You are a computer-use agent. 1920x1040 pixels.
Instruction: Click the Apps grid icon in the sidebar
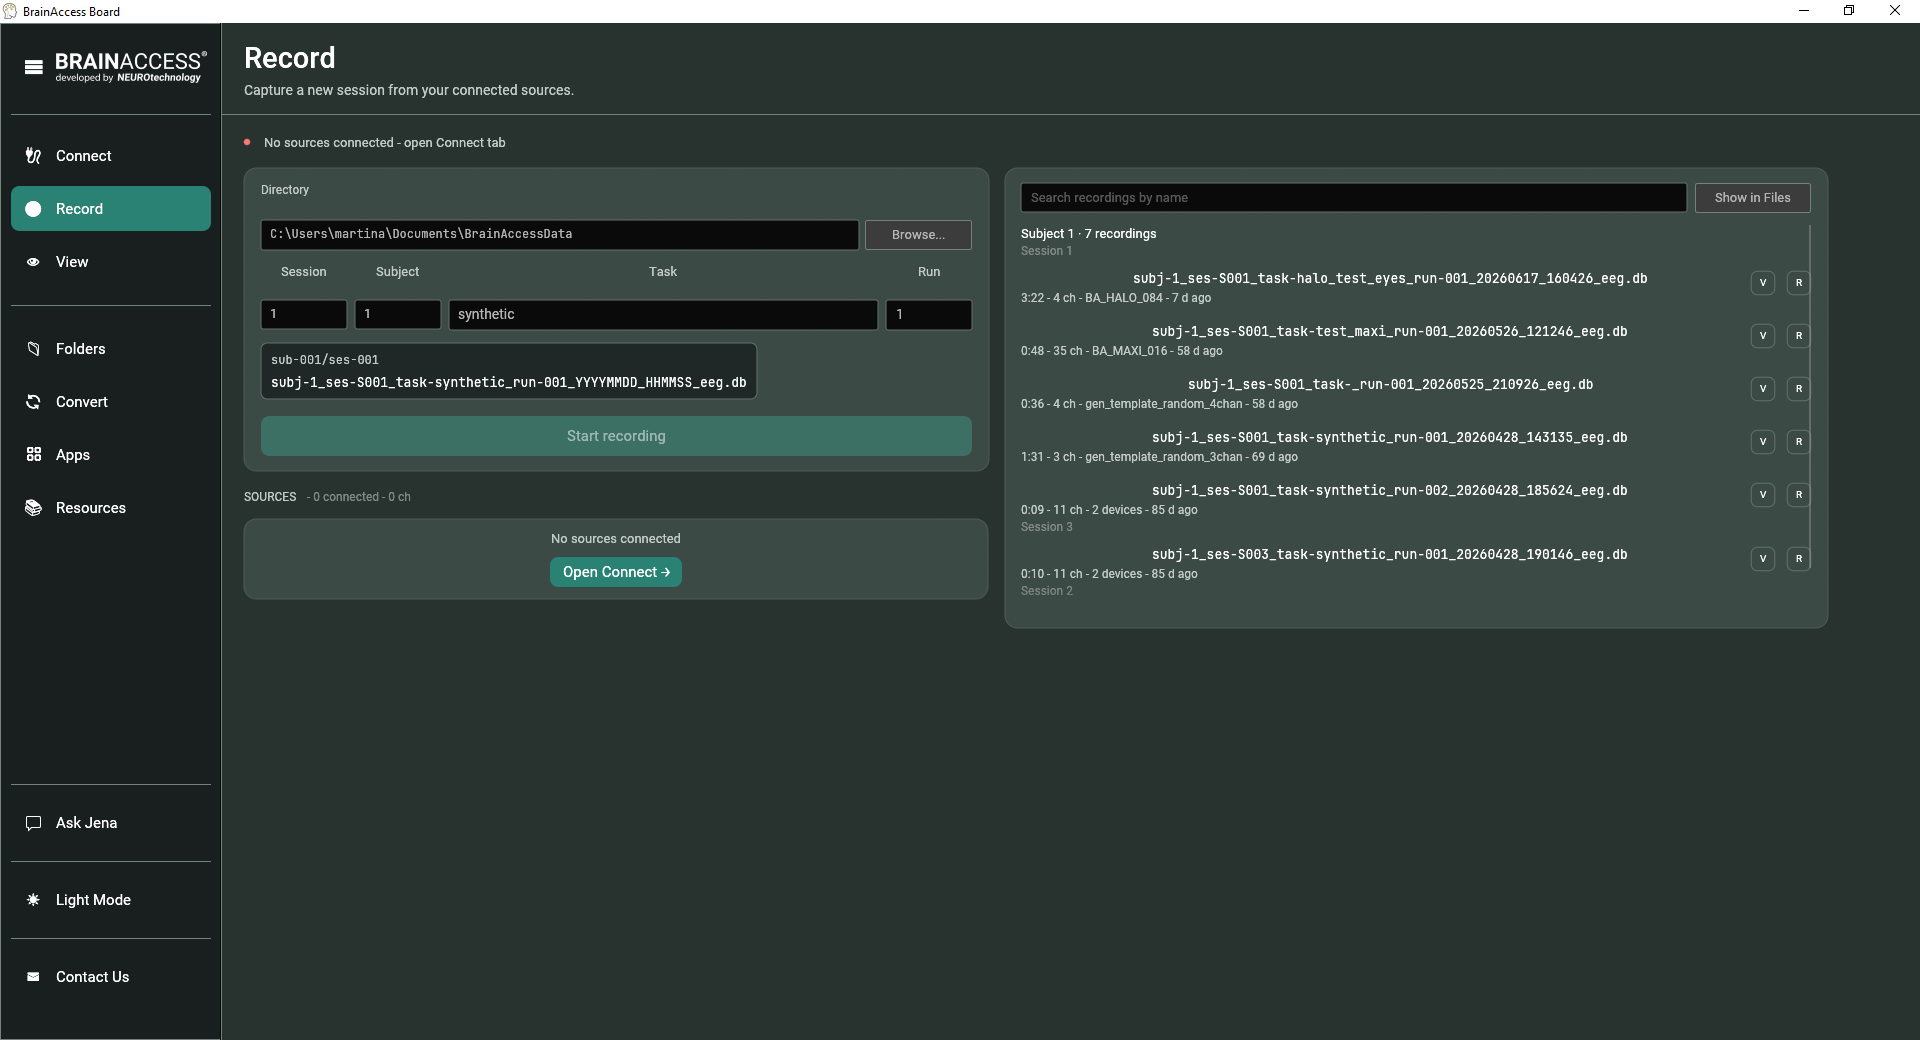click(34, 455)
